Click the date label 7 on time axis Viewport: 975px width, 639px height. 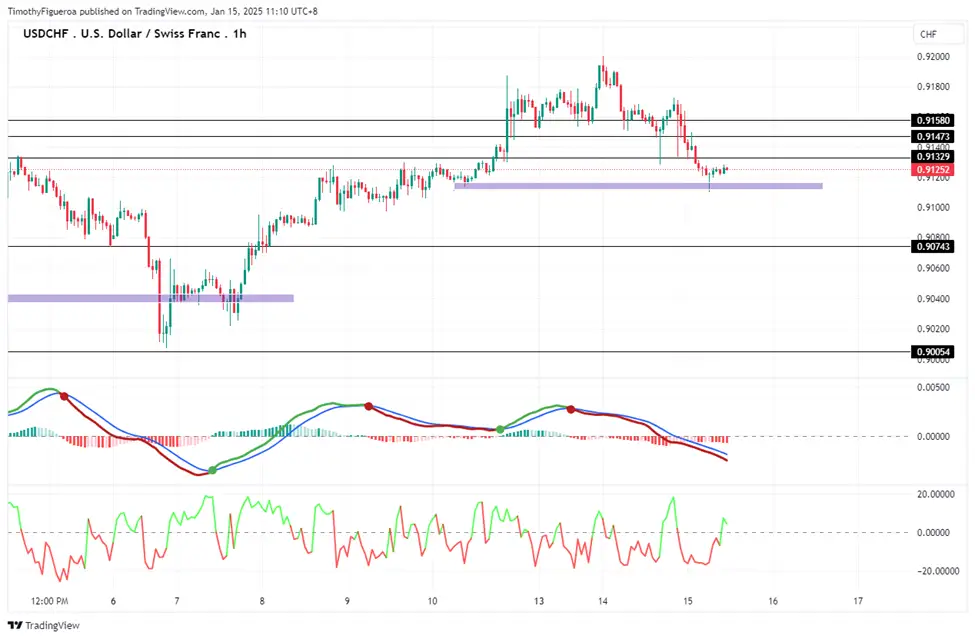pyautogui.click(x=177, y=601)
